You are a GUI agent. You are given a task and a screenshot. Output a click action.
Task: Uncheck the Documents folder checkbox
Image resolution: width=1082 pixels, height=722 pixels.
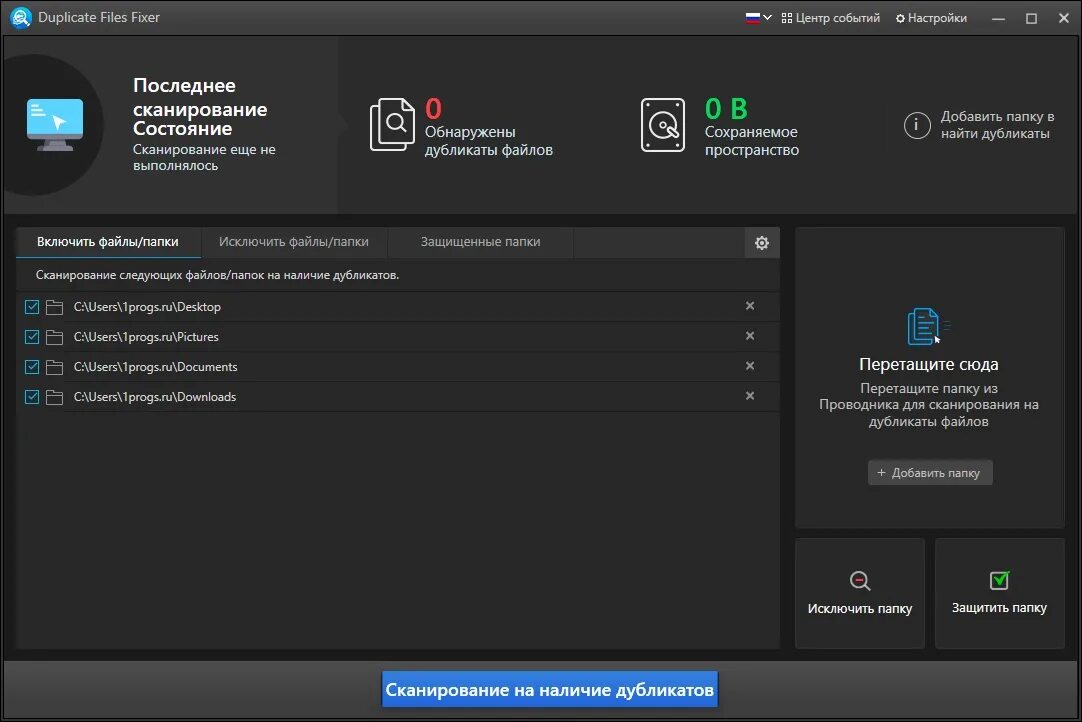tap(31, 367)
